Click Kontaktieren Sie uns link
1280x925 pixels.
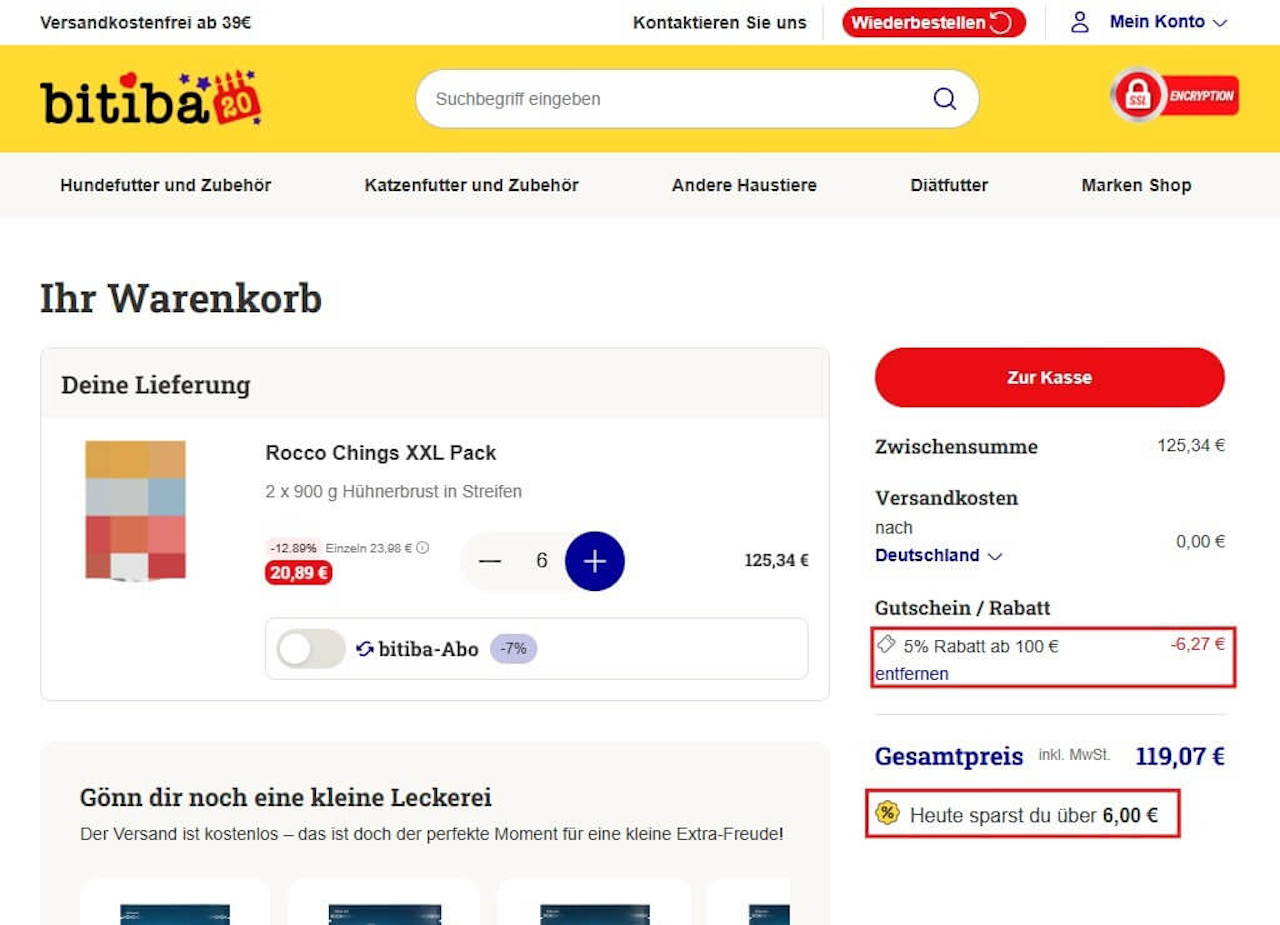click(x=720, y=22)
